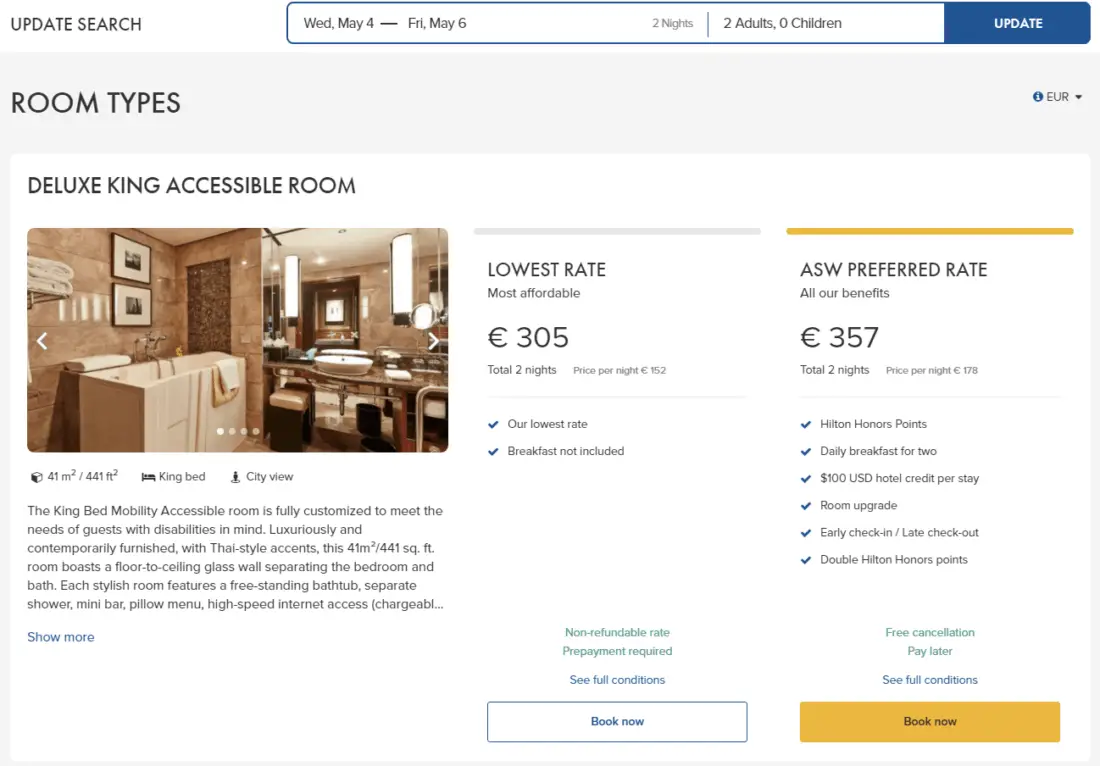Select the first carousel dot on room photo
This screenshot has width=1100, height=766.
pos(220,432)
